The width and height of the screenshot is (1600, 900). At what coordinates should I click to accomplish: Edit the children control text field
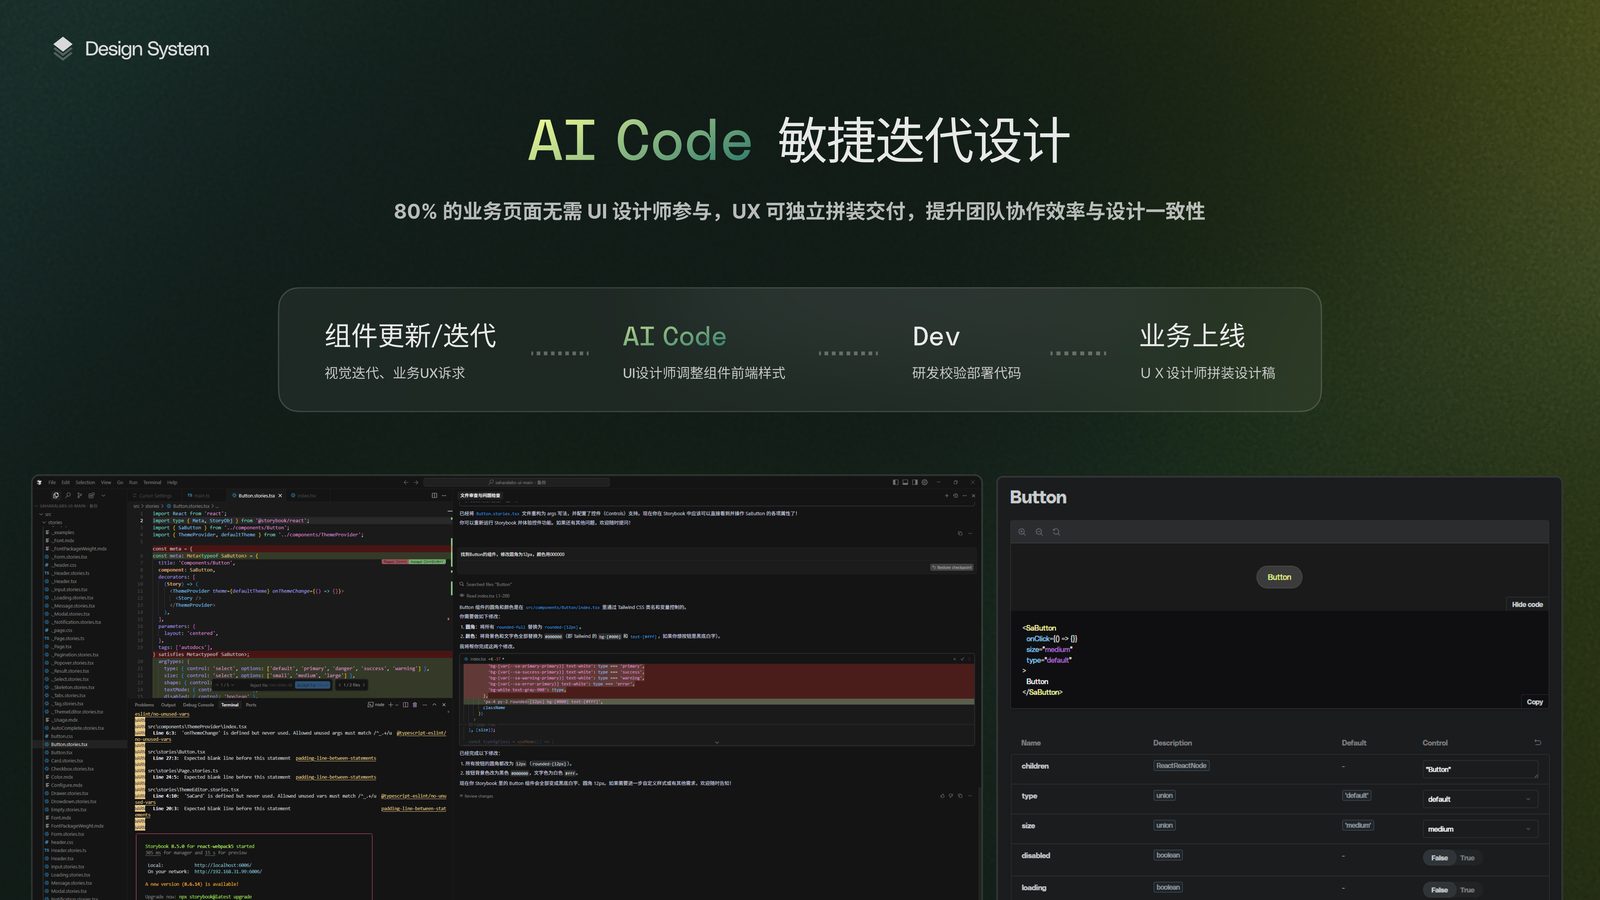(x=1480, y=769)
